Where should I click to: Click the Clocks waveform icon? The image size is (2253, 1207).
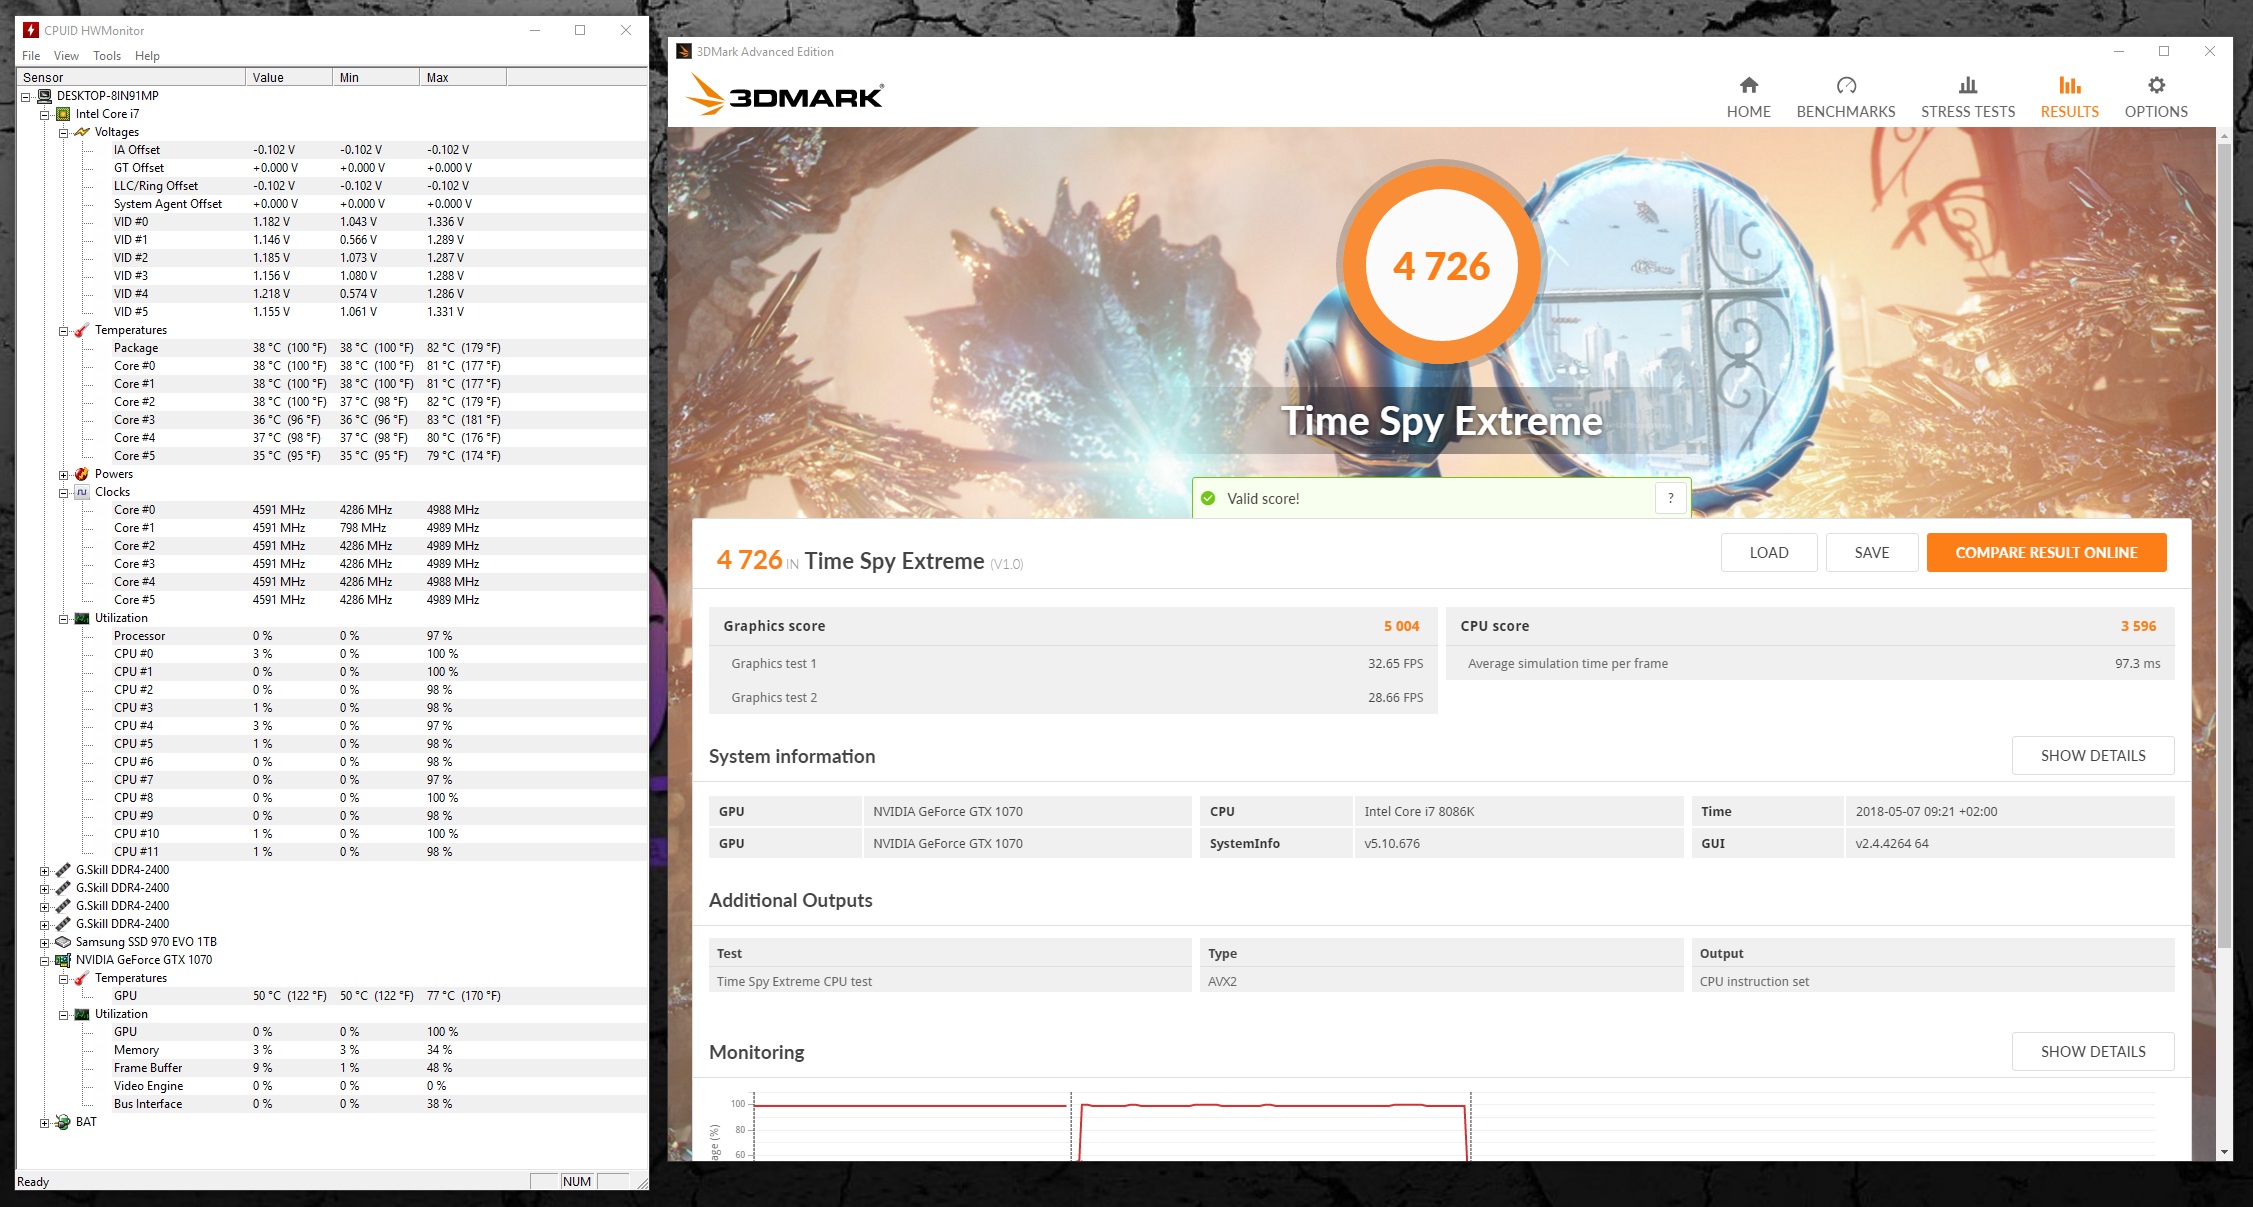pos(82,492)
